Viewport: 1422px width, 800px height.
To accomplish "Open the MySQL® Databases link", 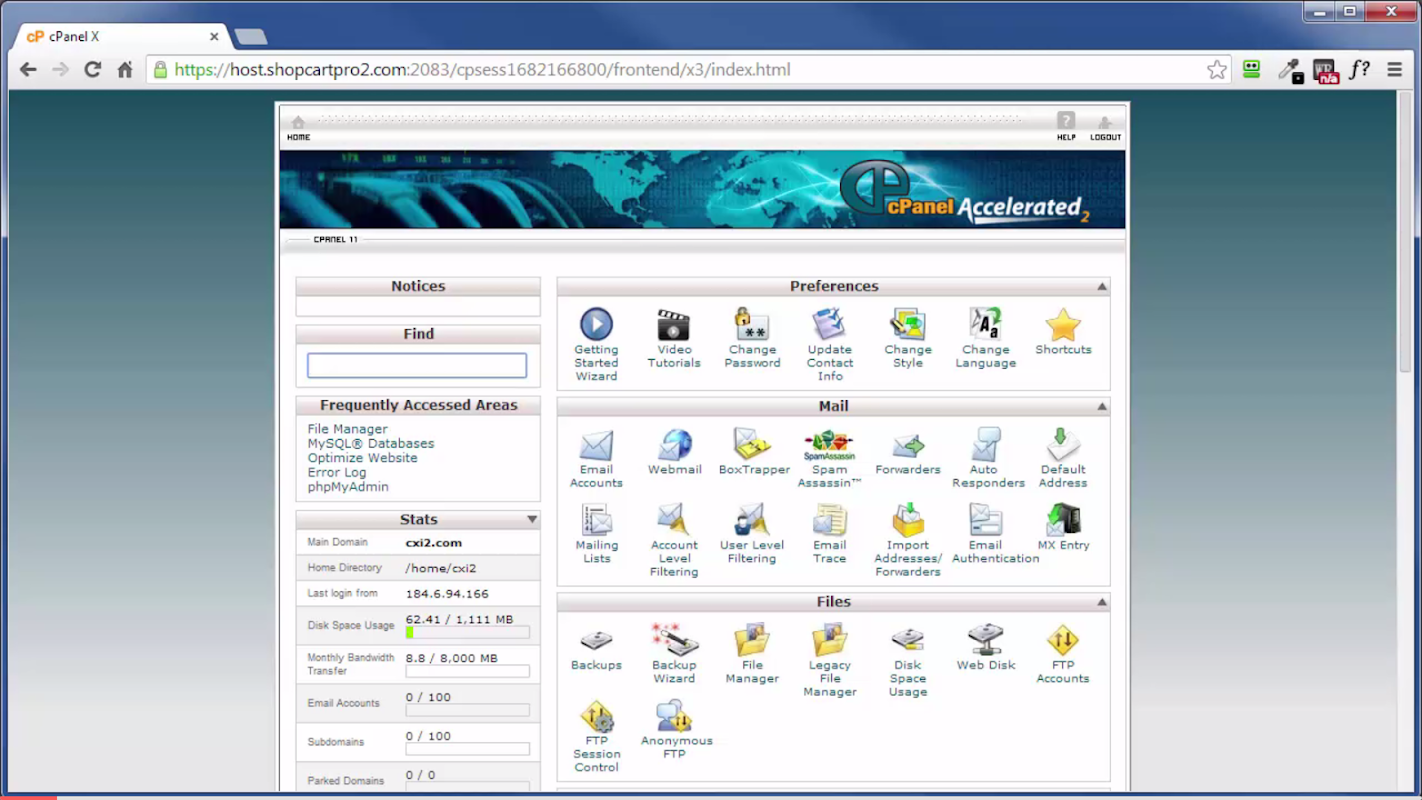I will click(371, 443).
